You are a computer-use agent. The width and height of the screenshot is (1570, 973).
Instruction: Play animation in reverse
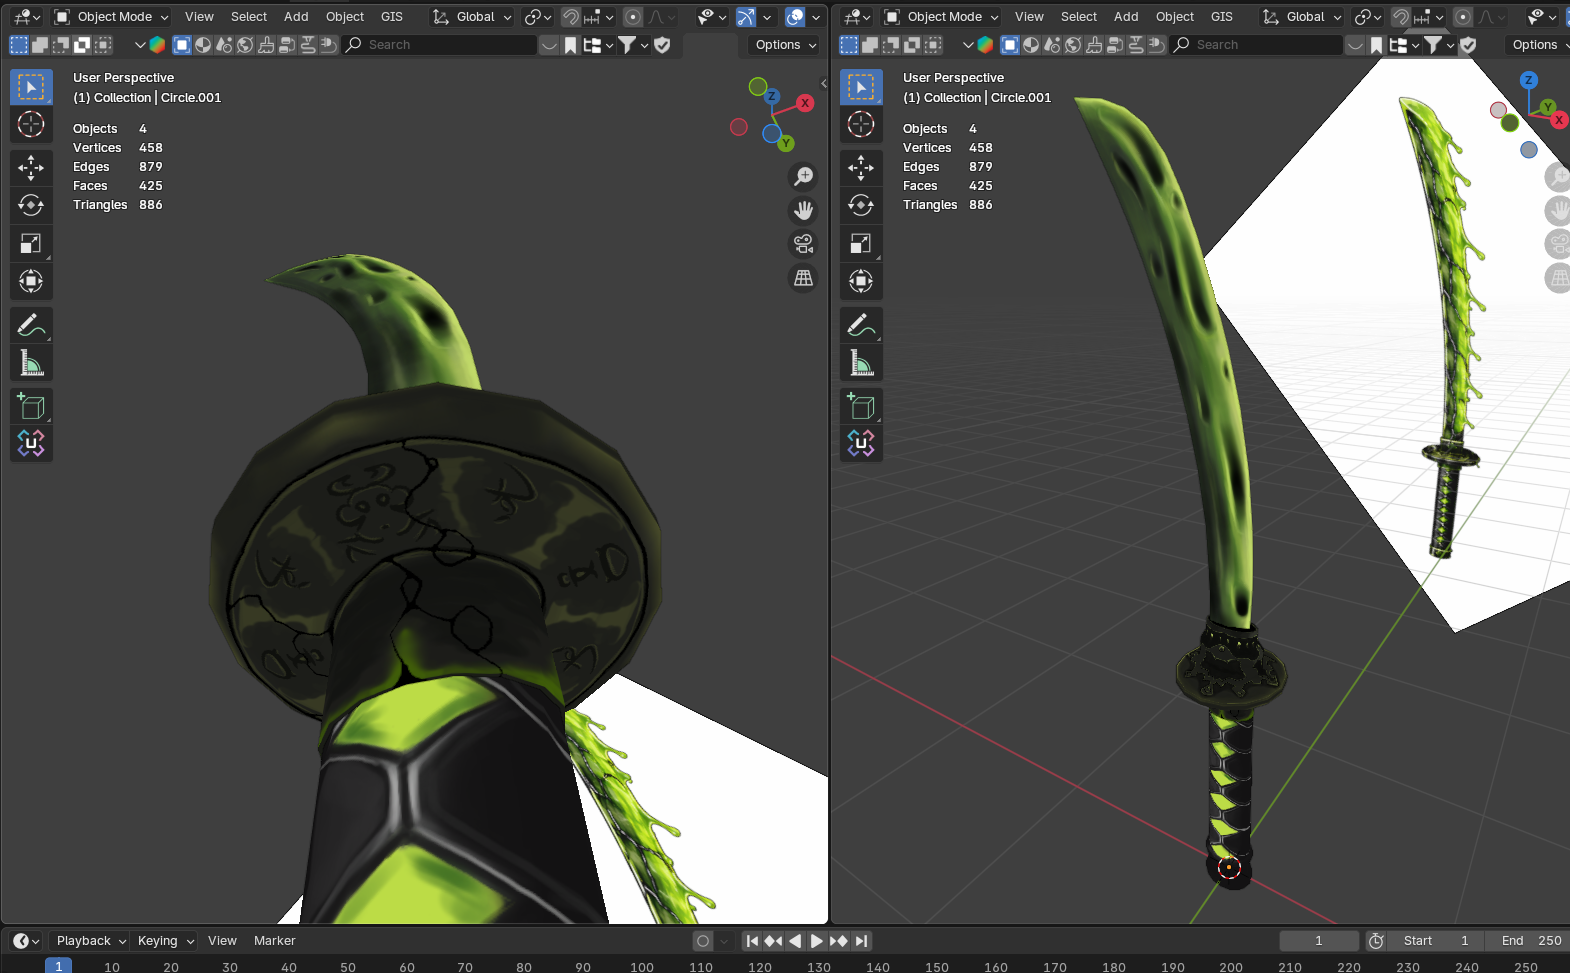(x=795, y=941)
